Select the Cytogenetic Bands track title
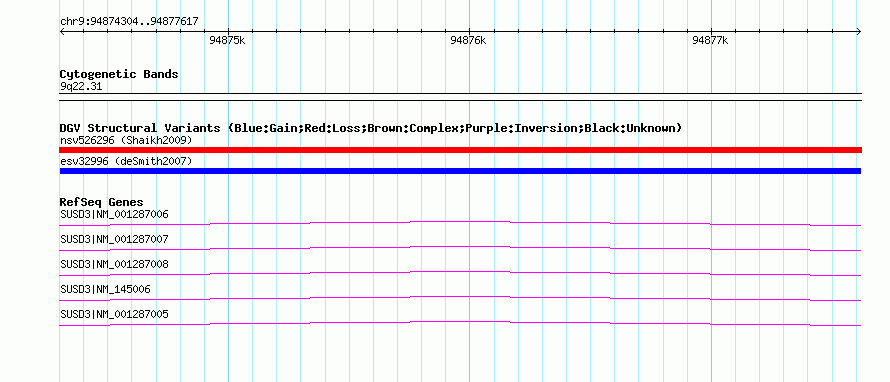The image size is (890, 382). click(x=119, y=74)
